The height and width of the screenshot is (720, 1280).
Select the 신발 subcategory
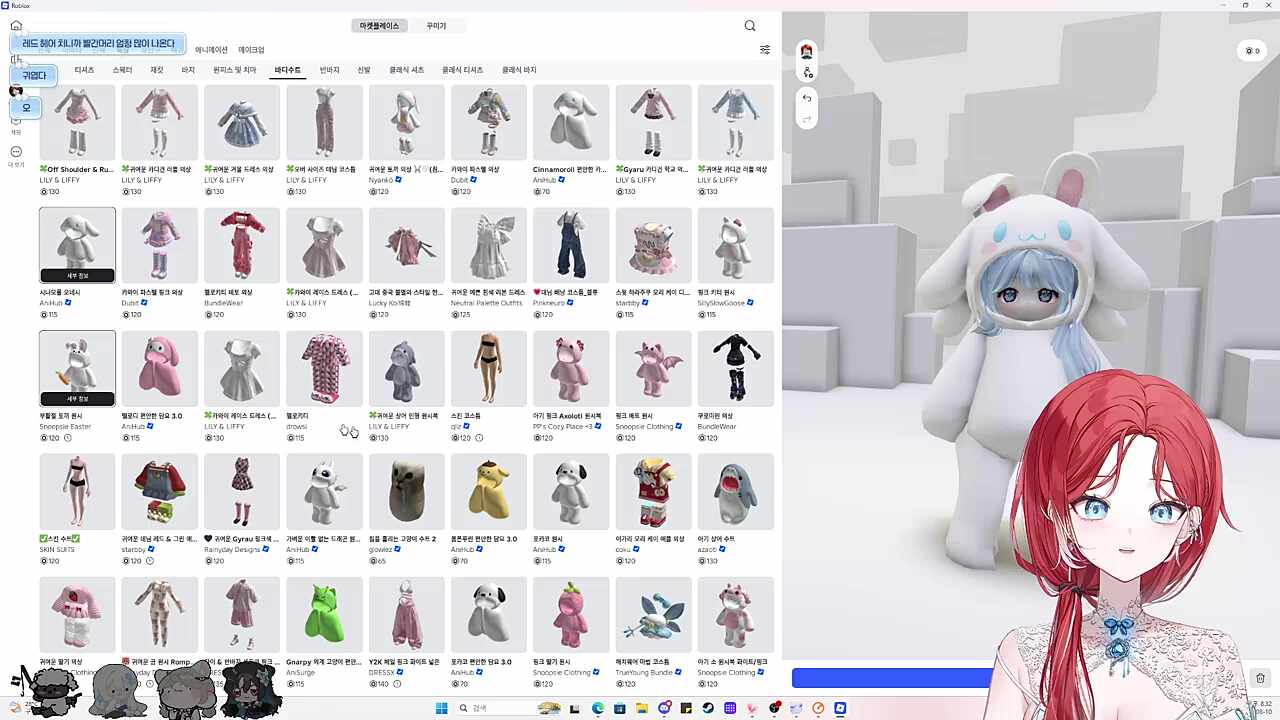pyautogui.click(x=364, y=70)
